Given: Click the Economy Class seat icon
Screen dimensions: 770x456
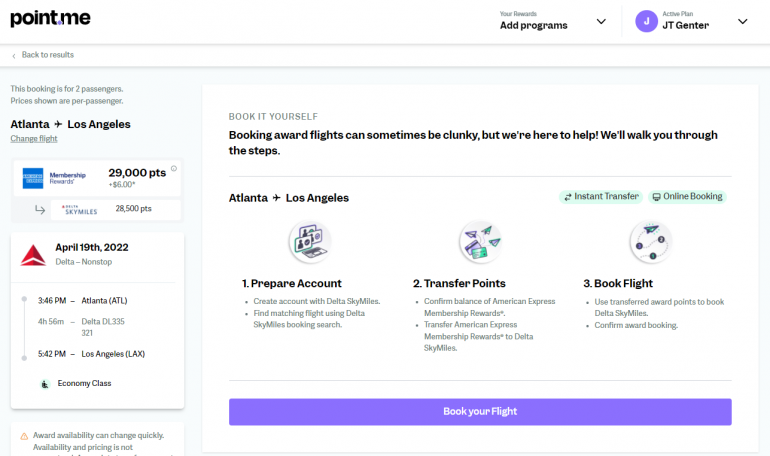Looking at the screenshot, I should (45, 383).
